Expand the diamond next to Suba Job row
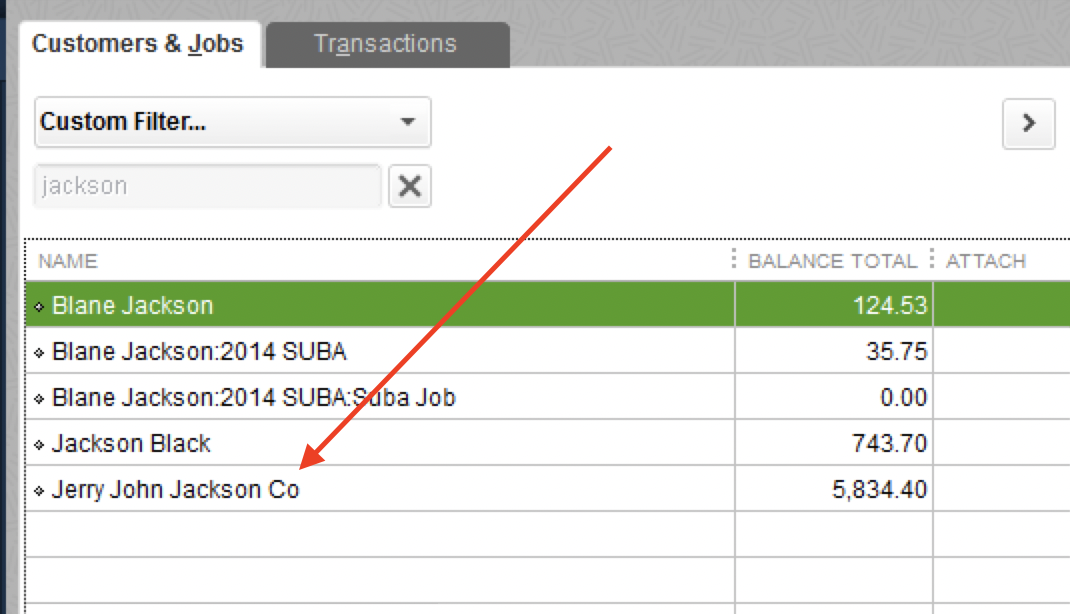This screenshot has width=1070, height=614. 39,397
